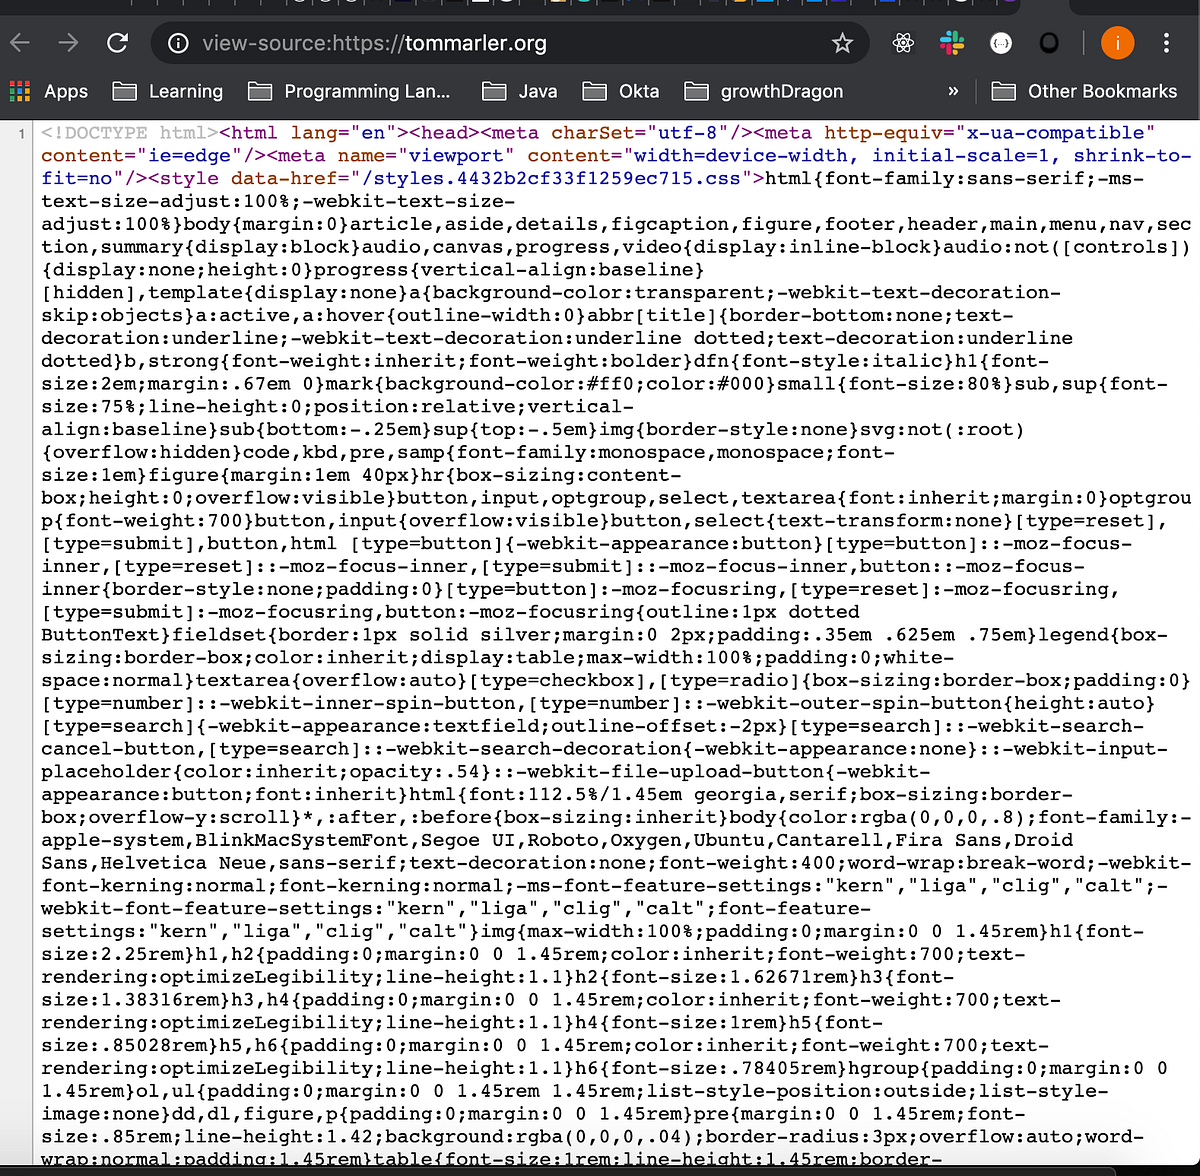The height and width of the screenshot is (1176, 1200).
Task: Reload the page source
Action: [117, 43]
